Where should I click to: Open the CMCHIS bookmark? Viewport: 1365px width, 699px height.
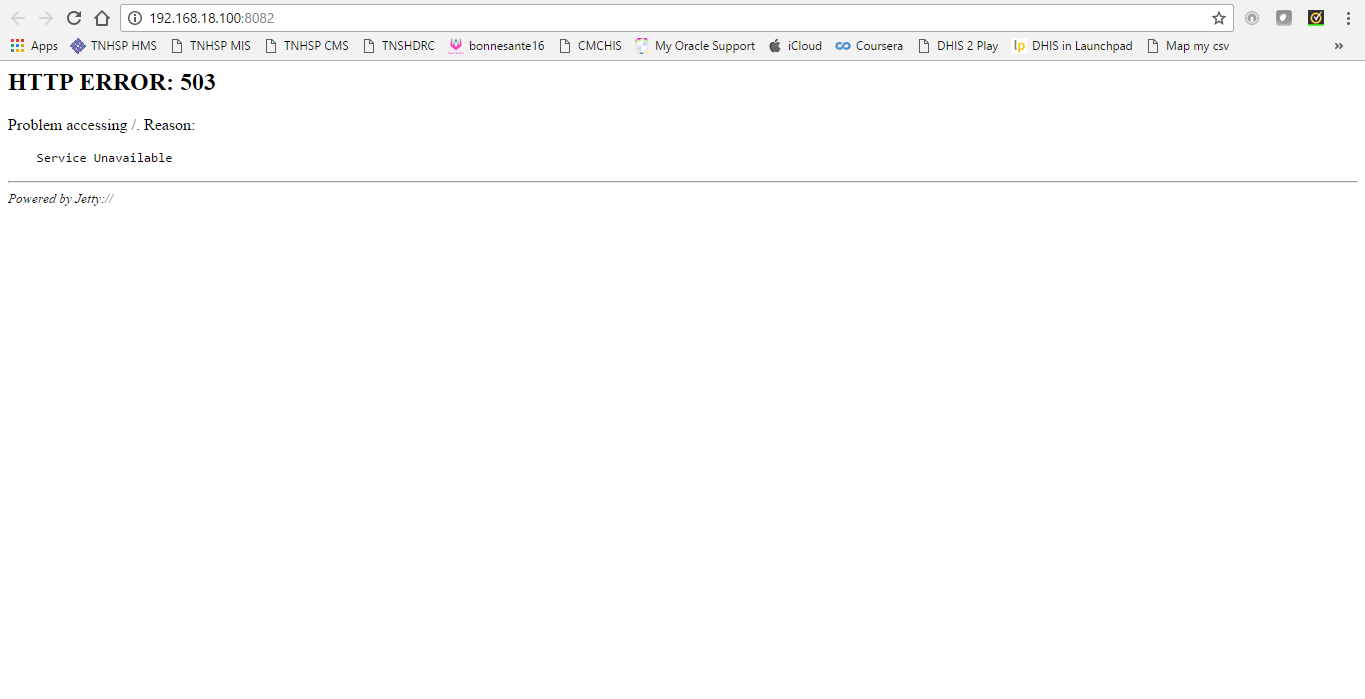(590, 46)
